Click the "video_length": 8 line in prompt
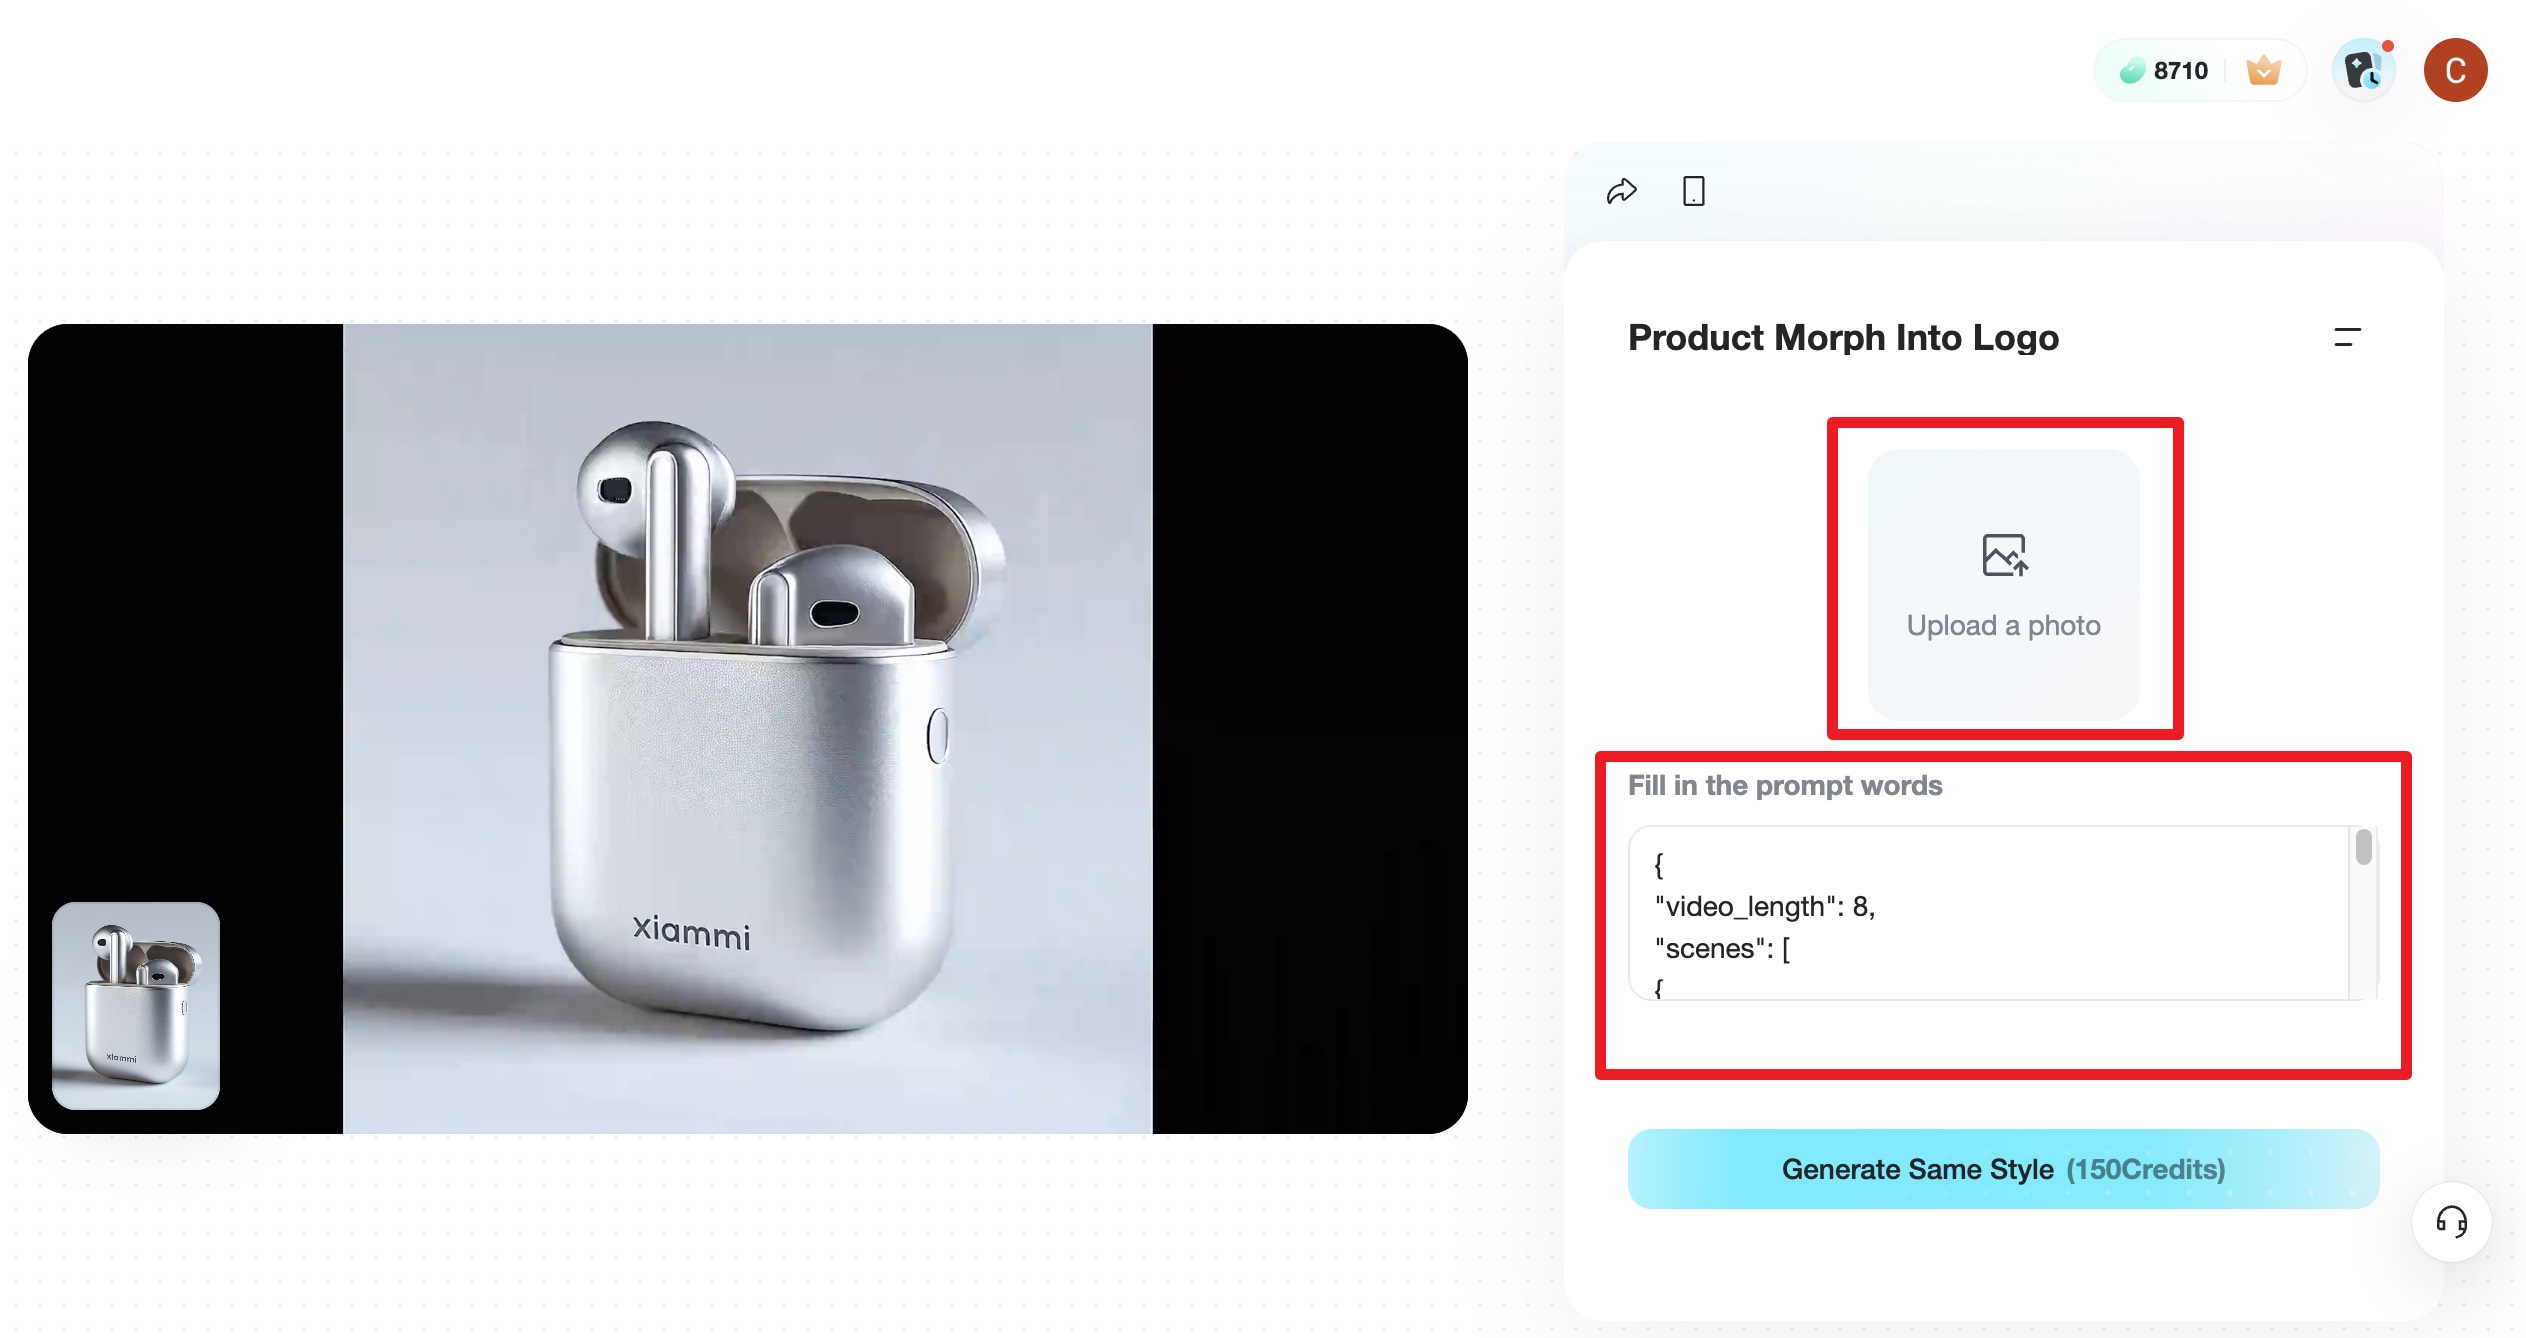The image size is (2526, 1338). 1765,907
